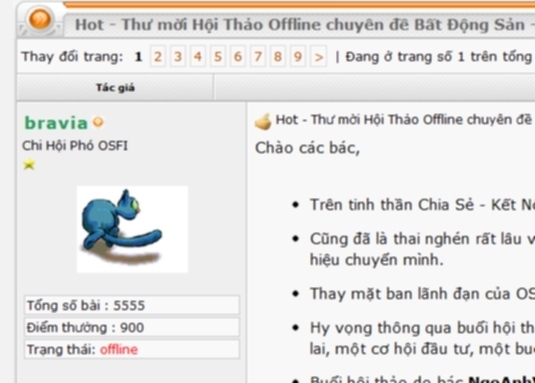Click the current page number 1
The width and height of the screenshot is (535, 383).
point(138,57)
